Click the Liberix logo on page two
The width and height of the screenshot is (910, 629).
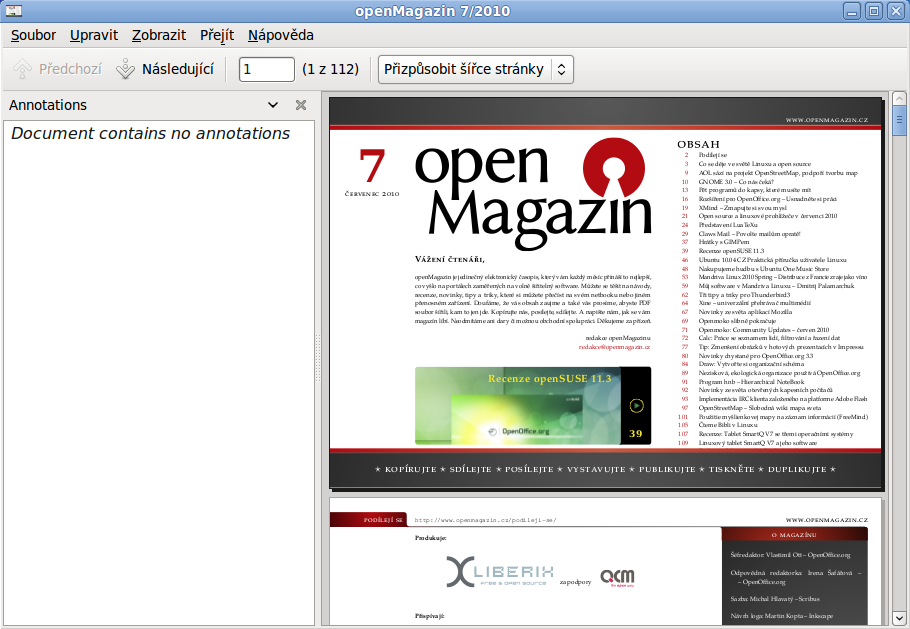pyautogui.click(x=500, y=572)
